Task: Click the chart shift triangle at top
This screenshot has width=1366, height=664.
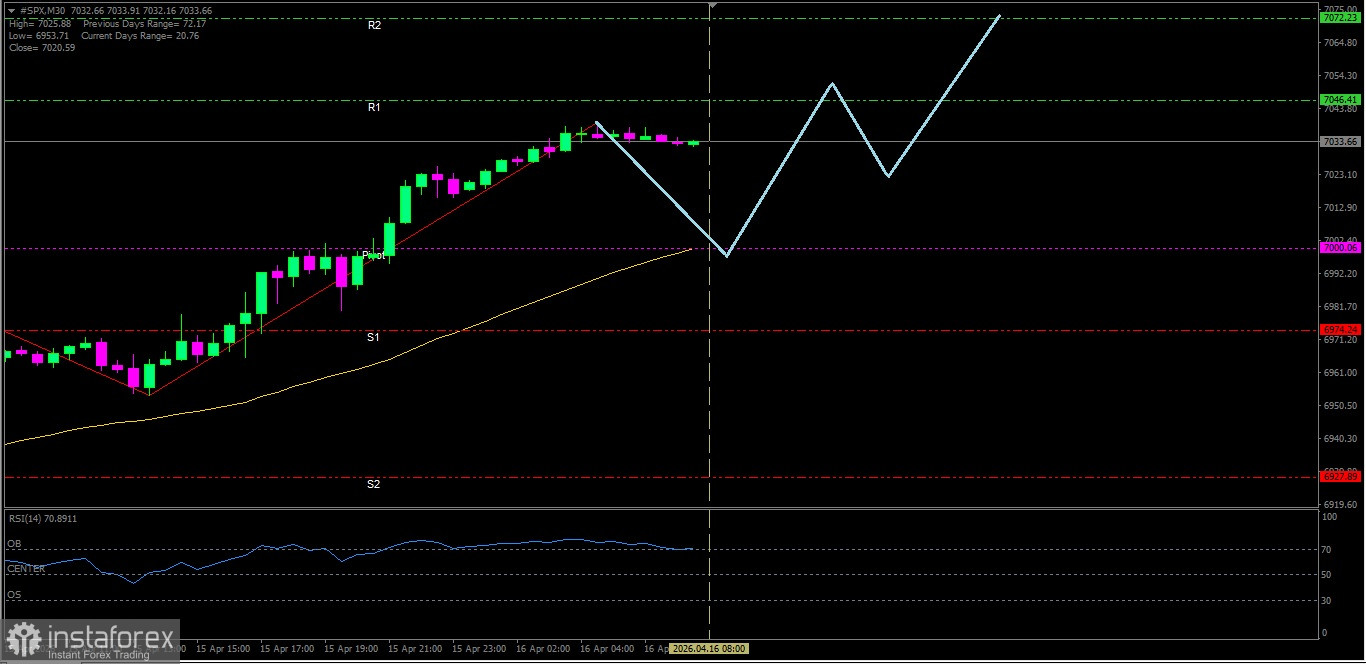Action: point(711,6)
